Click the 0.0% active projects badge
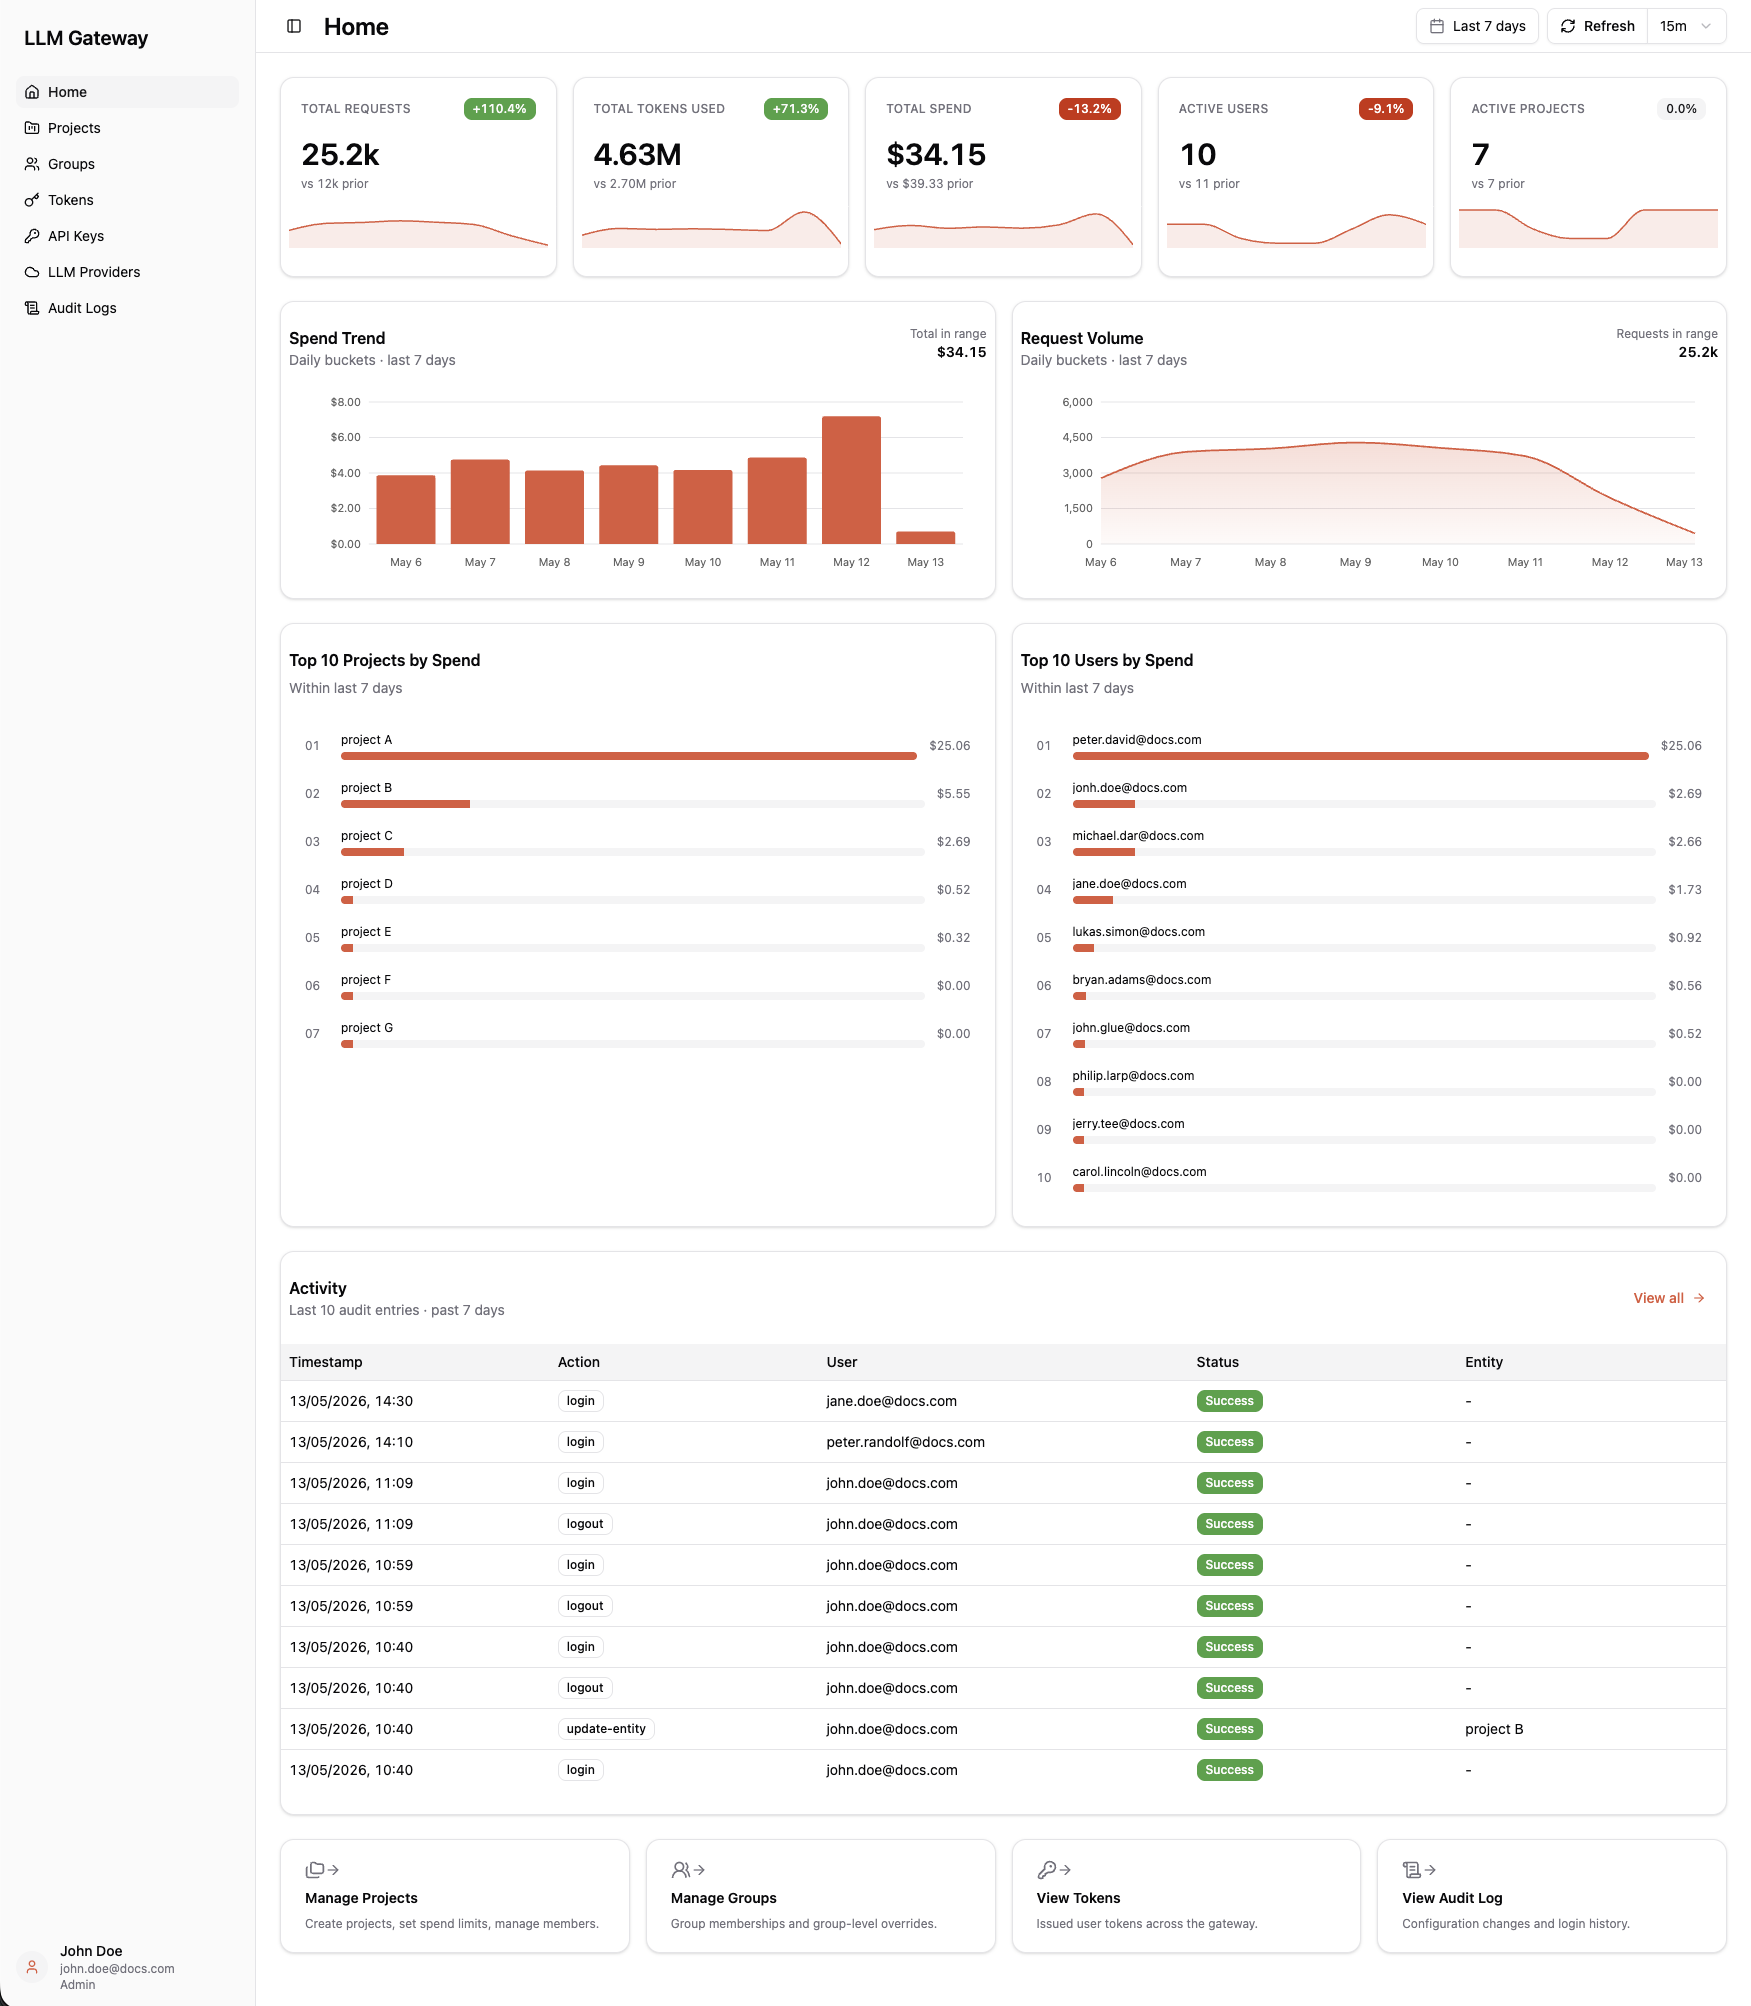This screenshot has height=2006, width=1751. click(x=1681, y=109)
